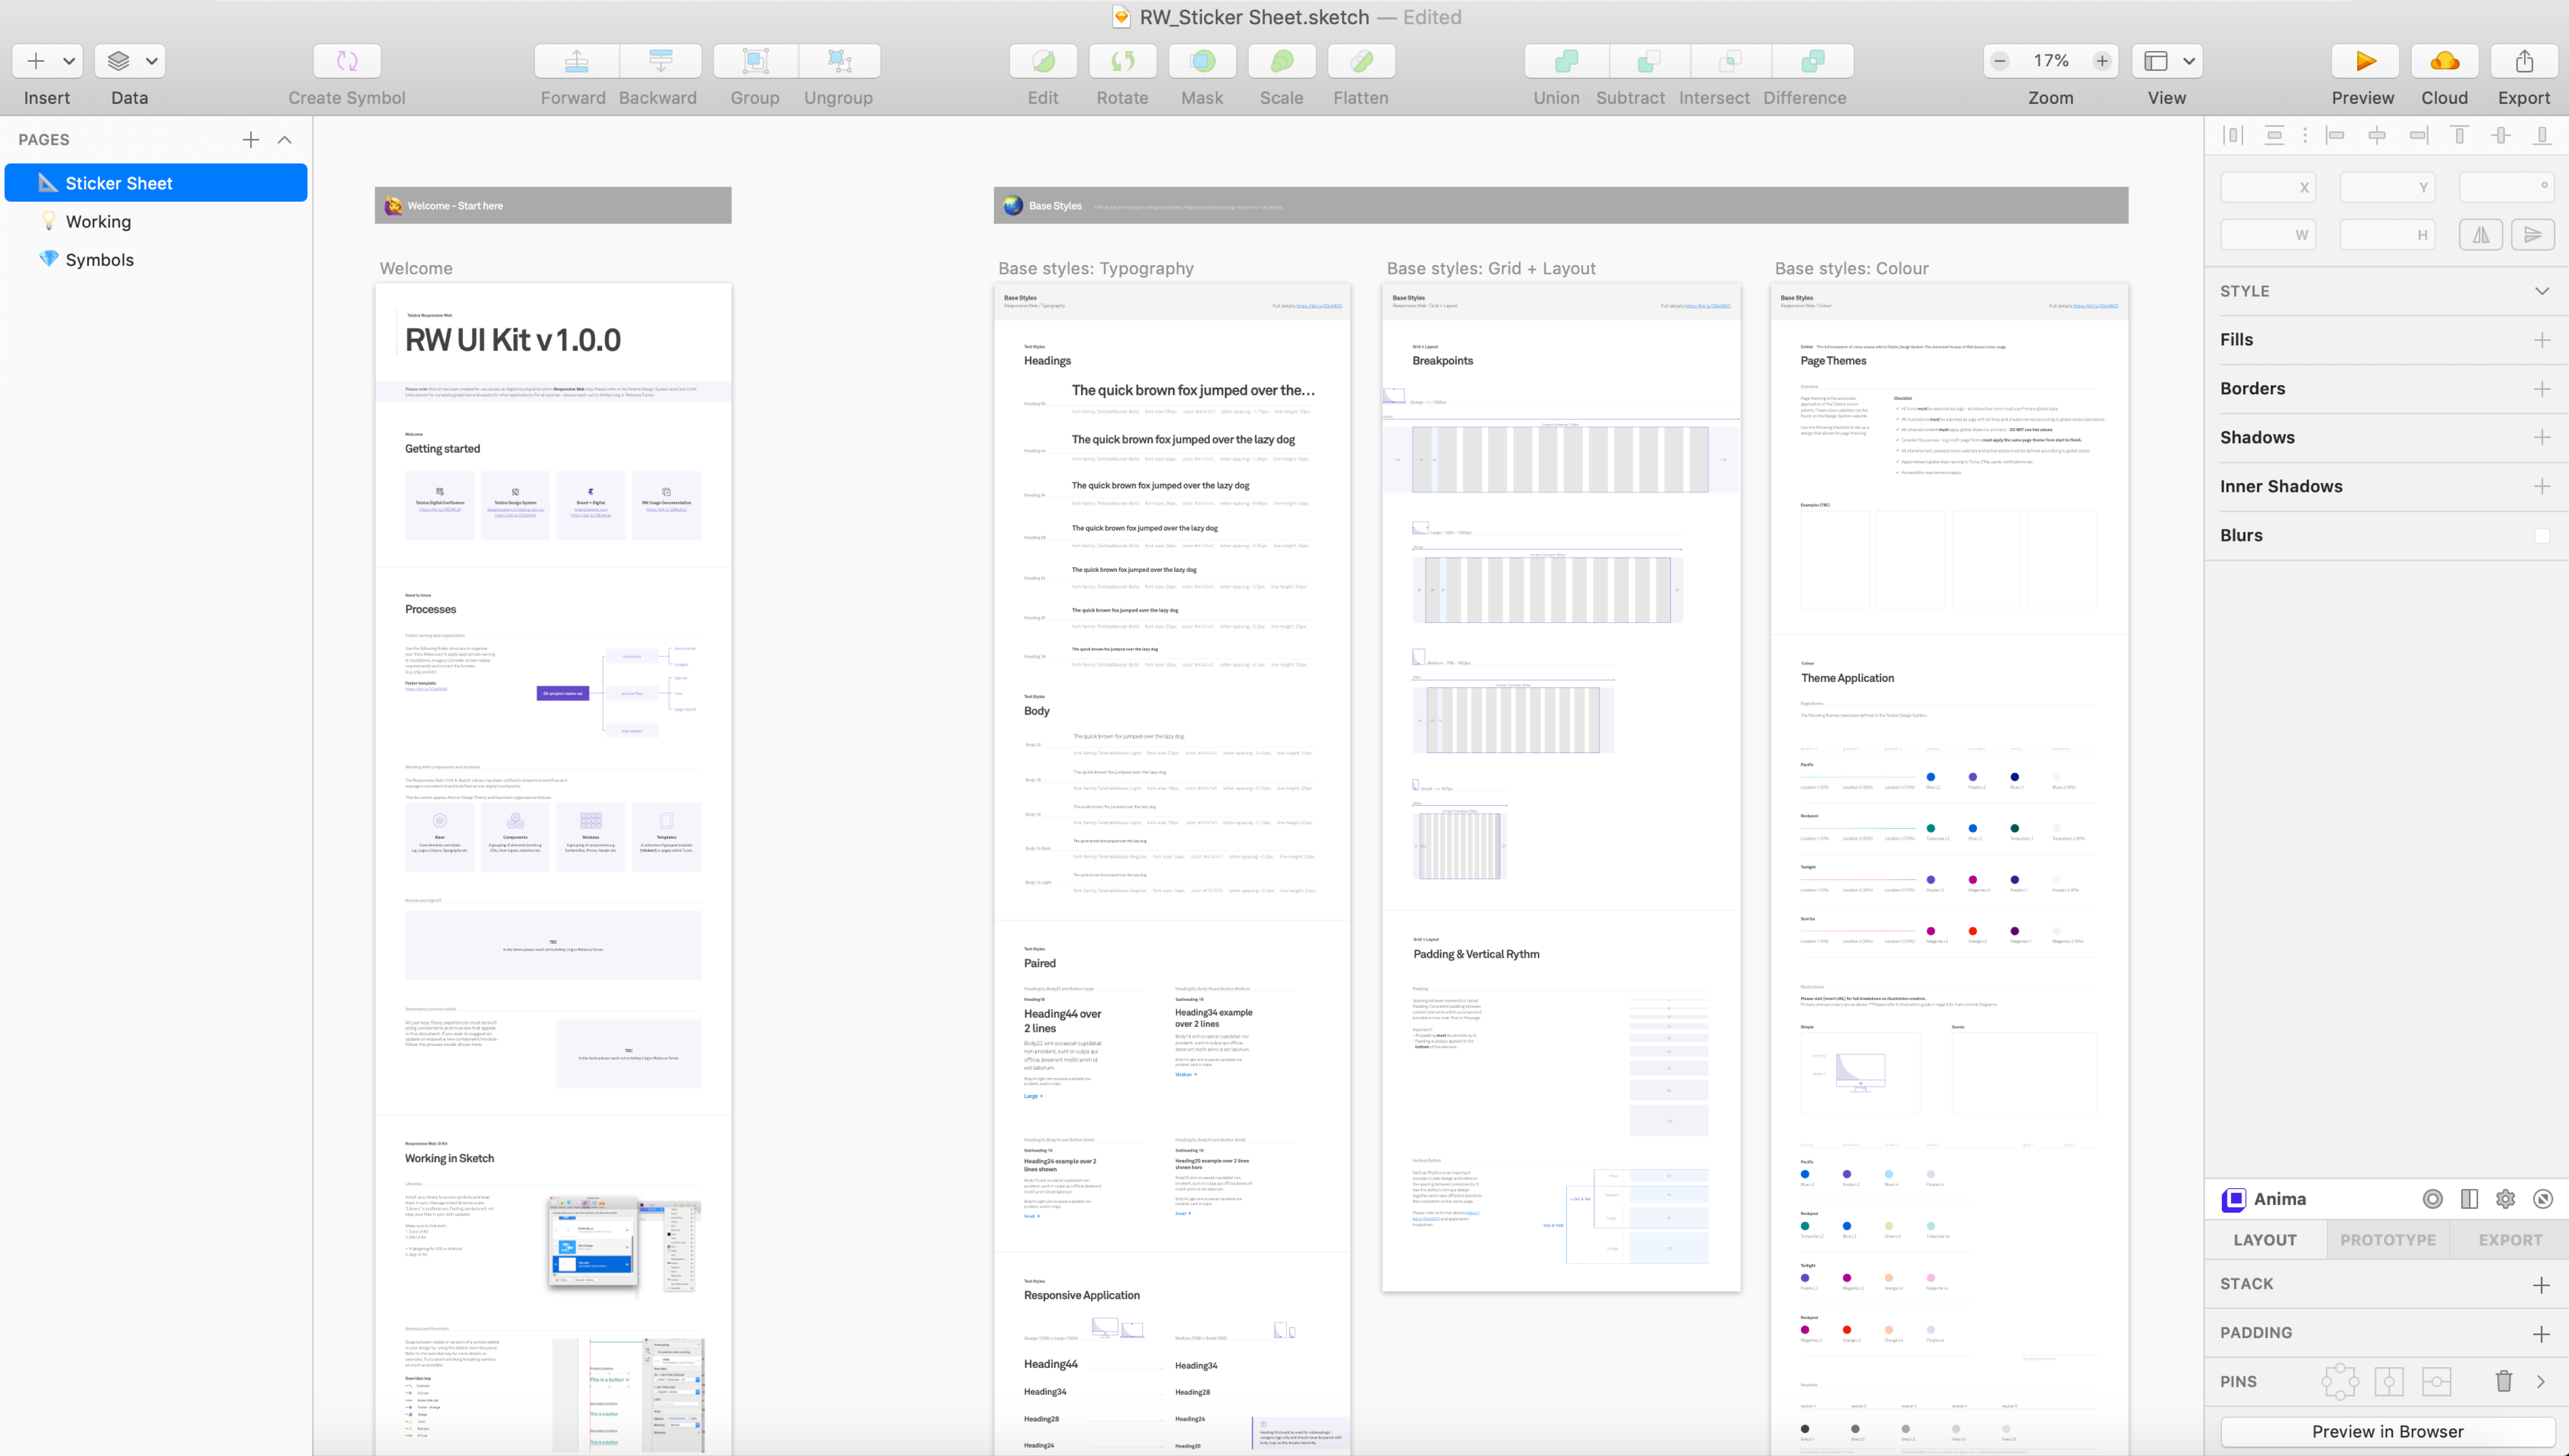The image size is (2569, 1456).
Task: Click the Rotate toolbar icon
Action: coord(1123,61)
